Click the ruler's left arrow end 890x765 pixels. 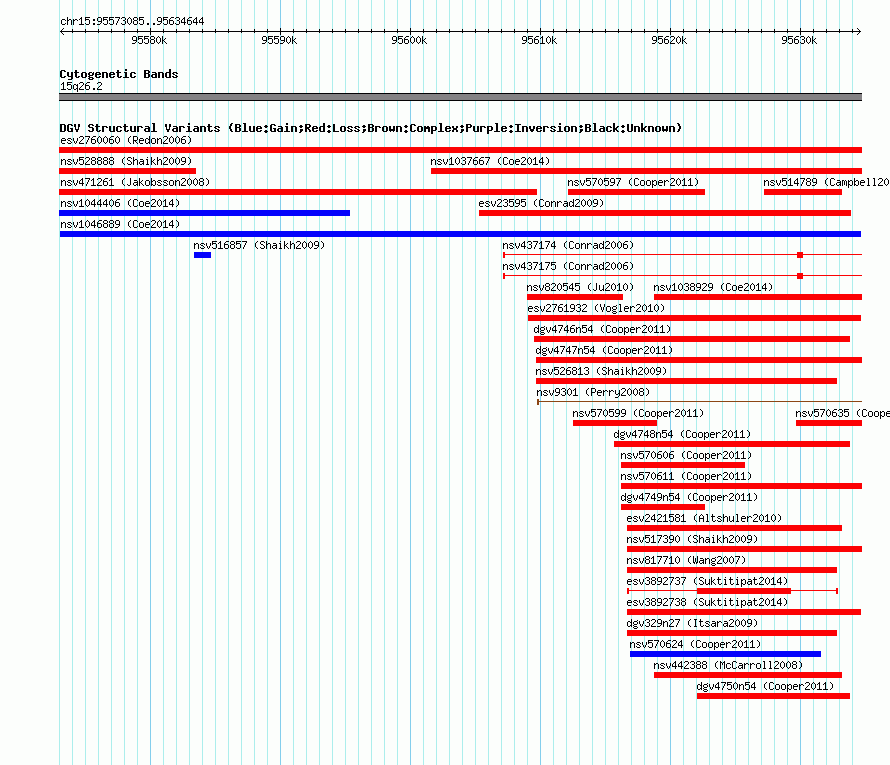pyautogui.click(x=62, y=31)
